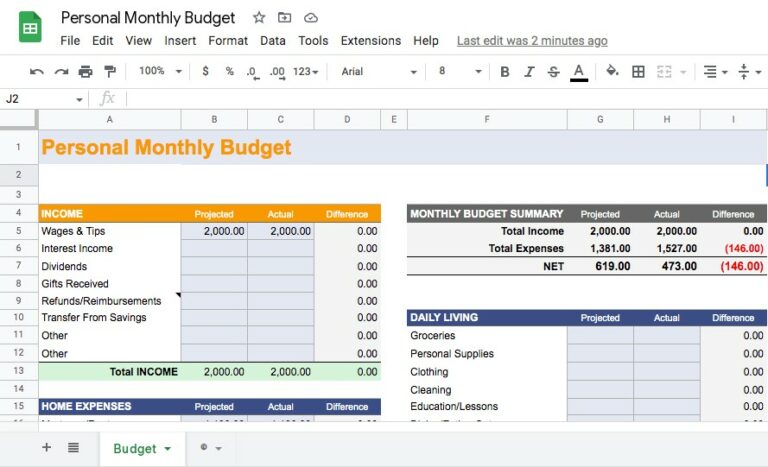The width and height of the screenshot is (768, 467).
Task: Open more number formats 123 dropdown
Action: (x=306, y=72)
